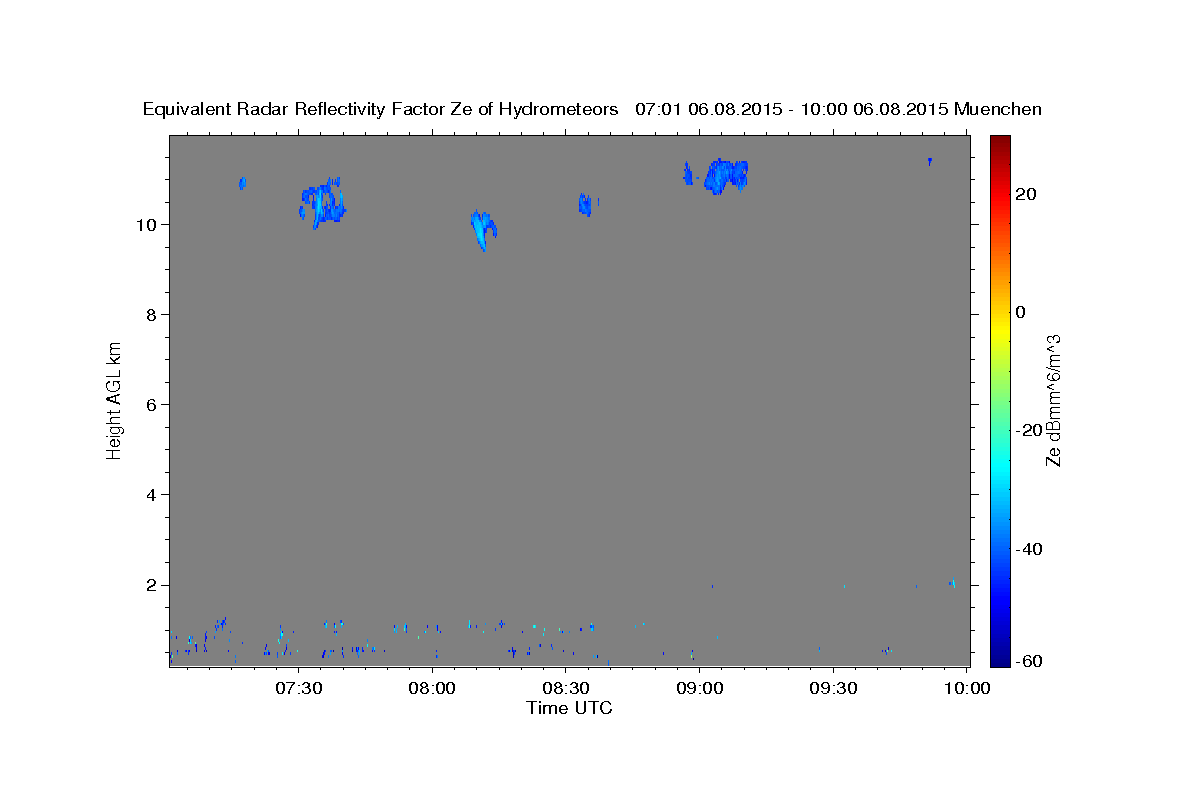
Task: Click the colorbar label -40
Action: pos(1029,548)
